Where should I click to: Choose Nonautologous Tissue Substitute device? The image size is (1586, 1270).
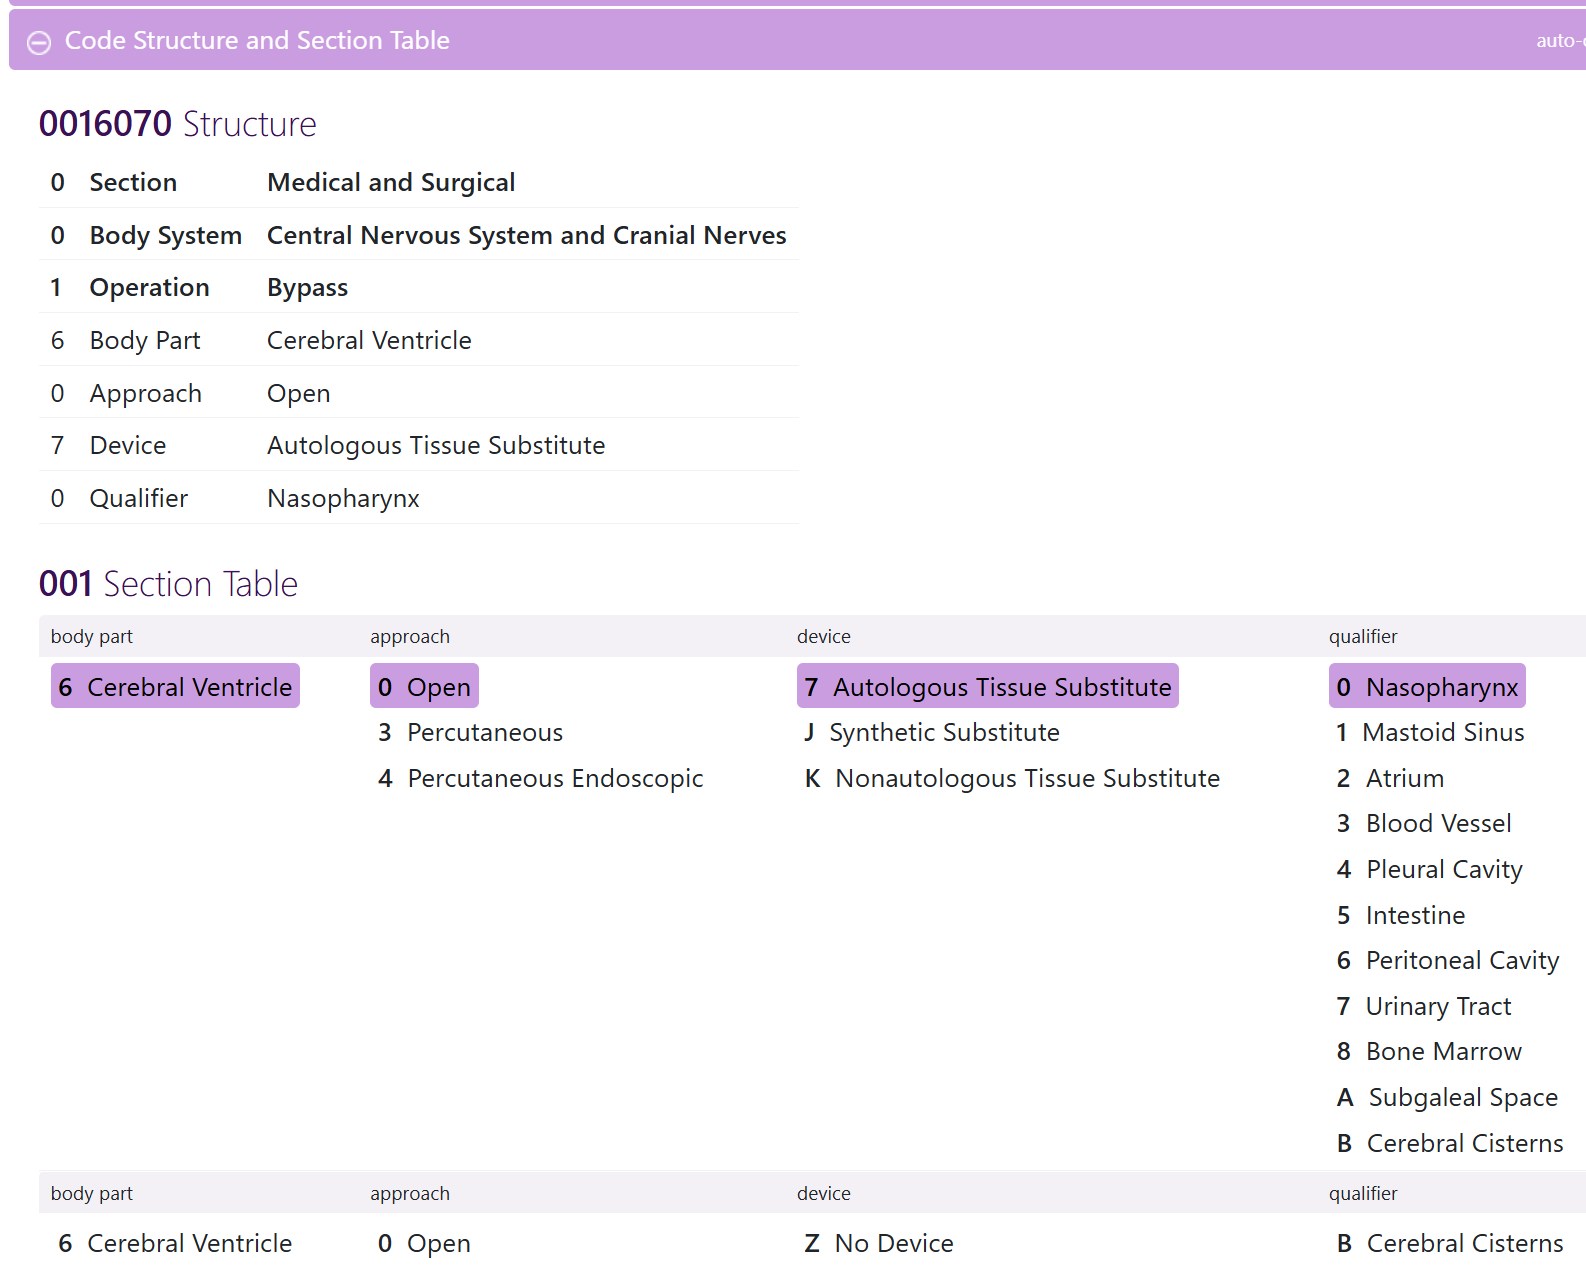[x=1012, y=779]
